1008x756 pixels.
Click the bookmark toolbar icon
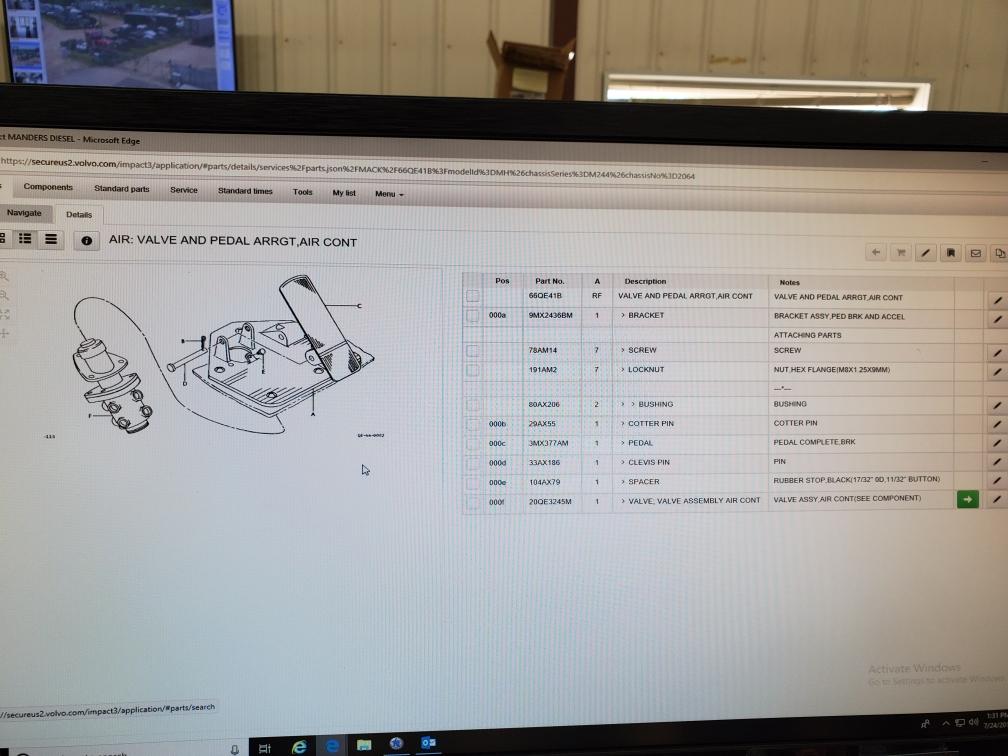pyautogui.click(x=950, y=253)
